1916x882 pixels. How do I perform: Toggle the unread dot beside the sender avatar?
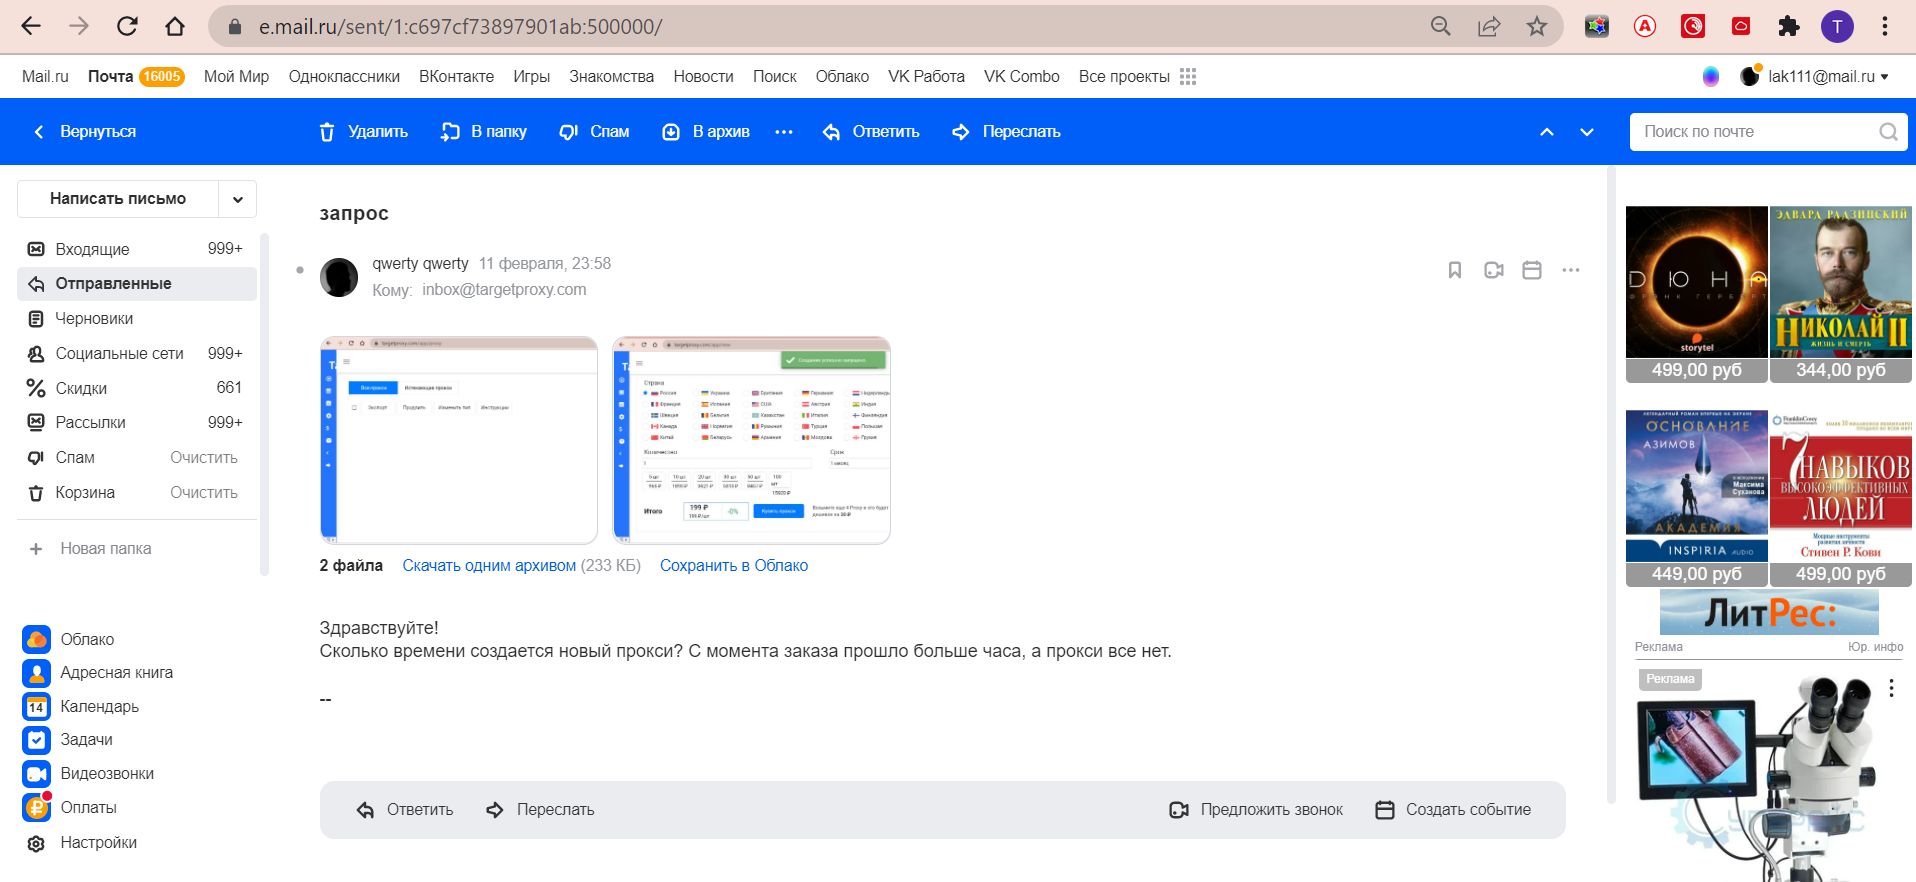tap(300, 270)
